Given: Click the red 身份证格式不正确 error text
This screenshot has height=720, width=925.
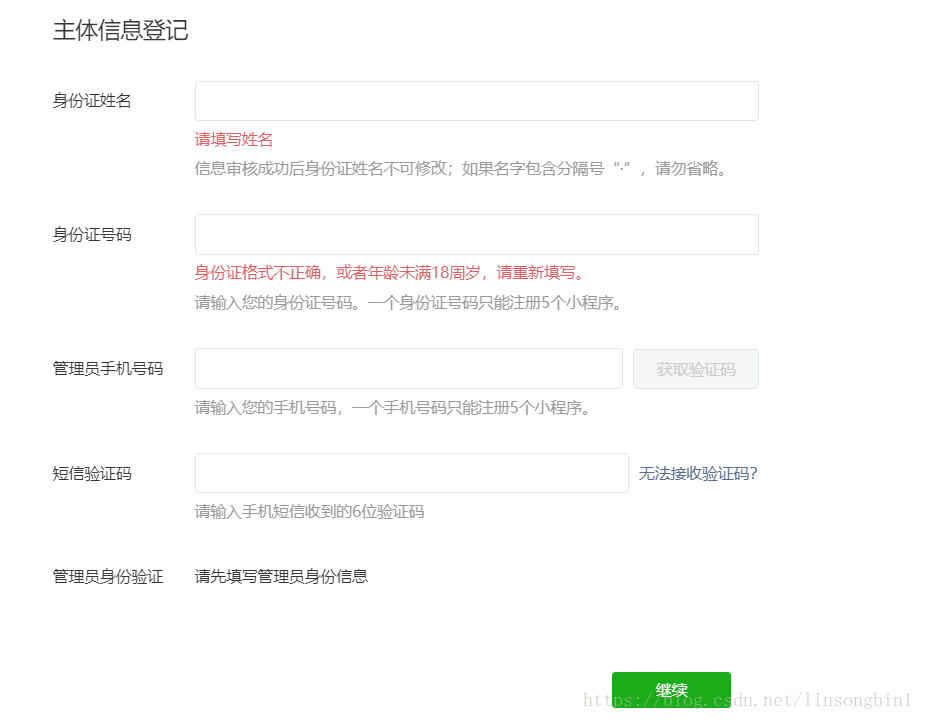Looking at the screenshot, I should tap(390, 273).
